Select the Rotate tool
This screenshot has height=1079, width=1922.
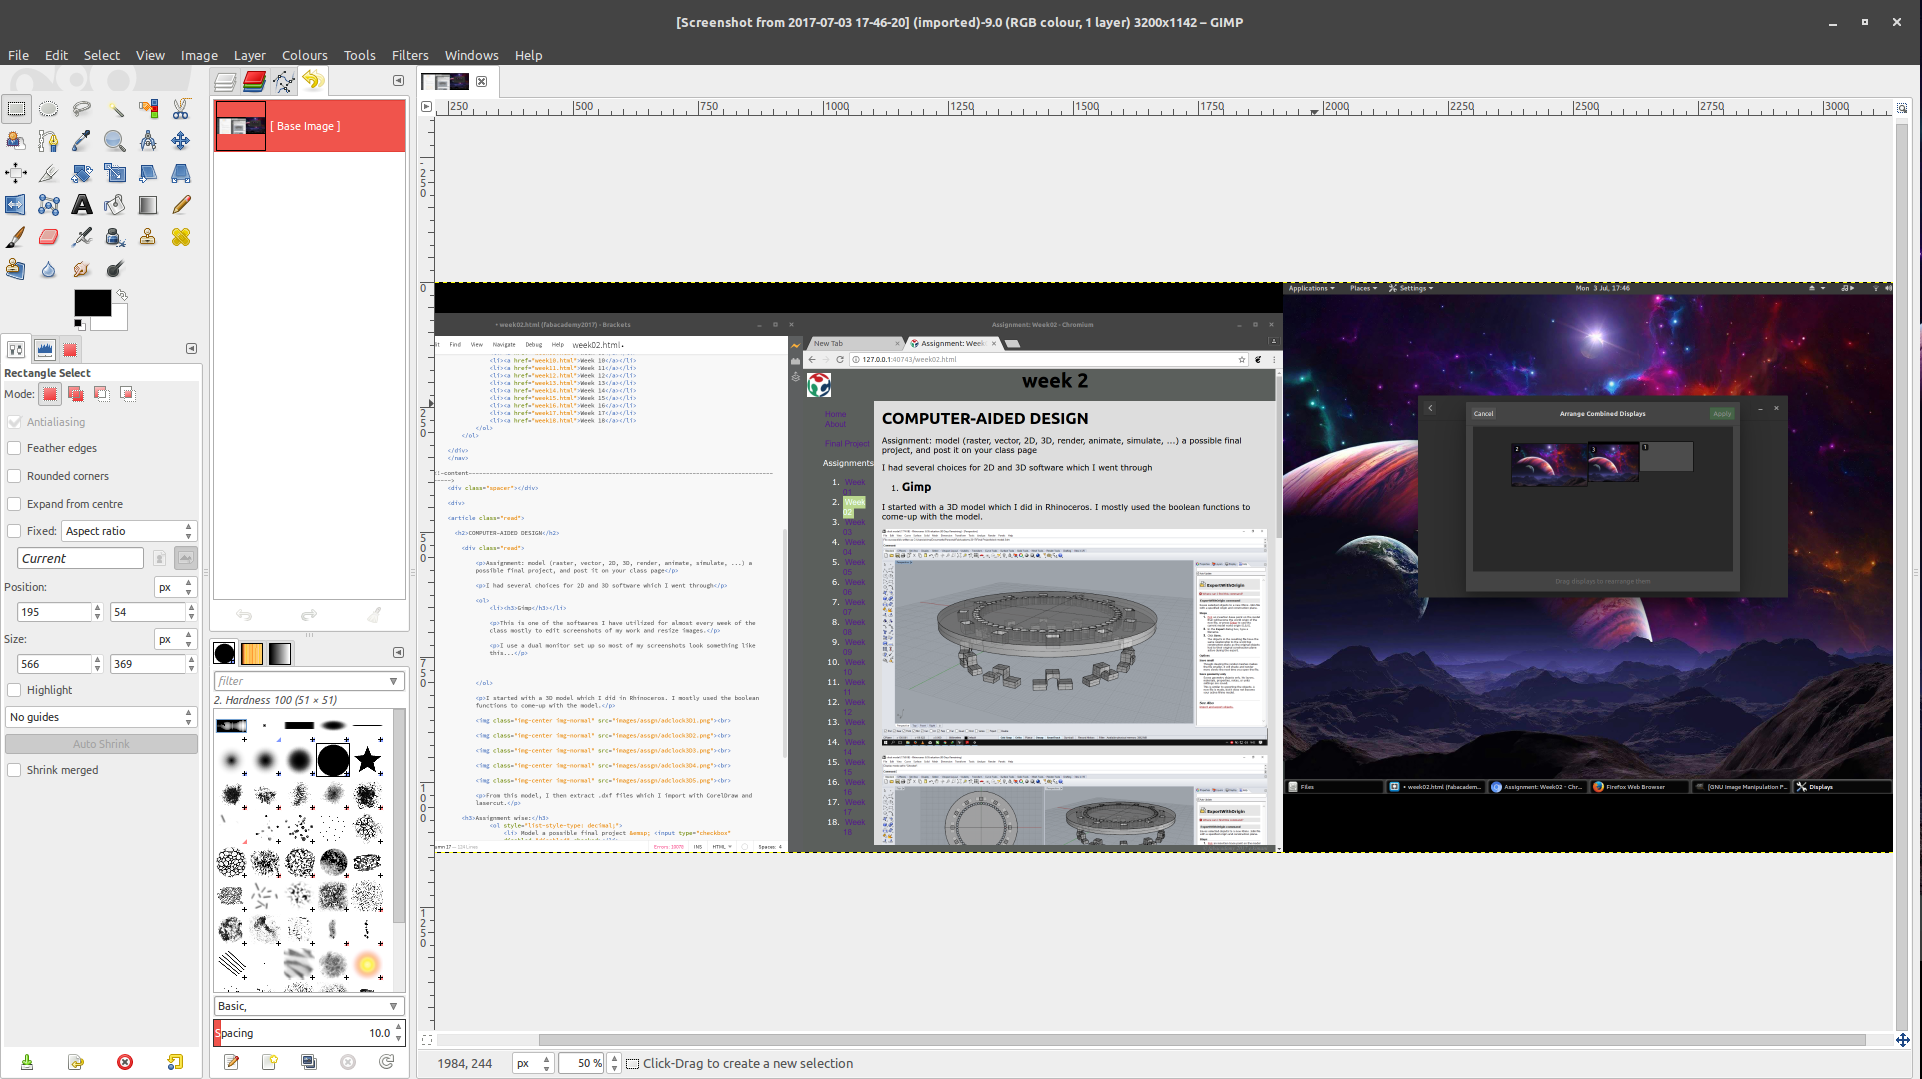point(82,173)
